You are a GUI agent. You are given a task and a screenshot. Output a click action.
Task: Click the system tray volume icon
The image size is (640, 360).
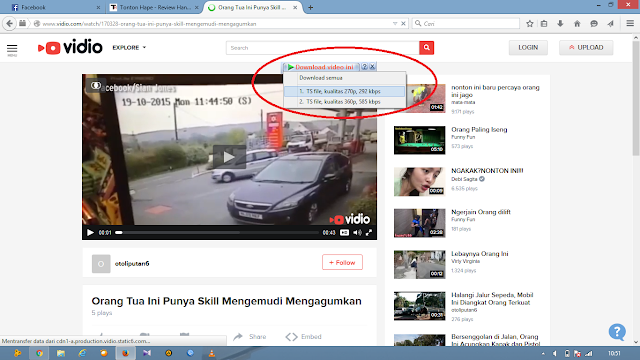pyautogui.click(x=555, y=353)
